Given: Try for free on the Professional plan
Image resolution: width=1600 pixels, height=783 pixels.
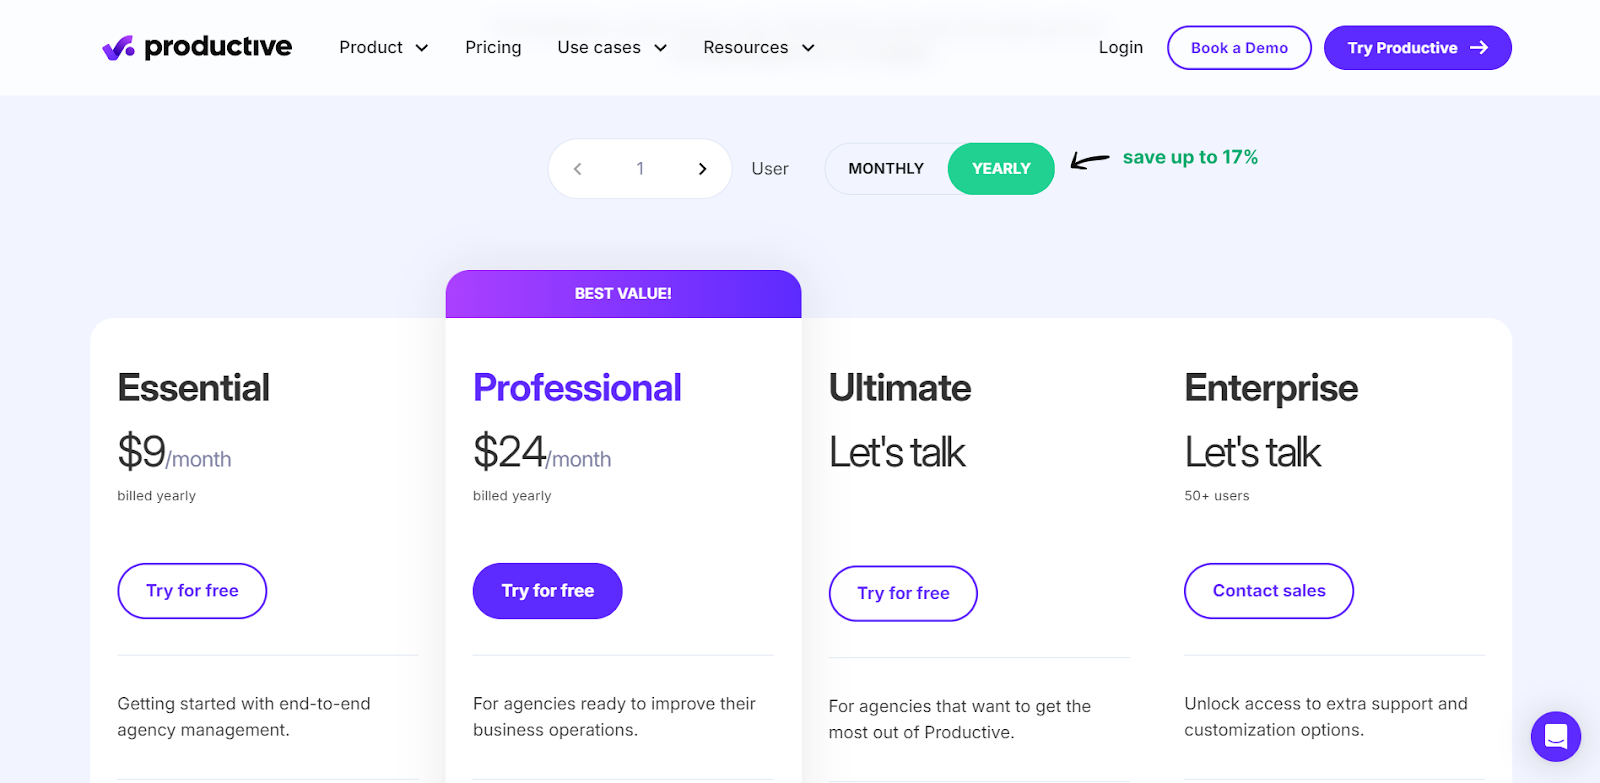Looking at the screenshot, I should [546, 590].
